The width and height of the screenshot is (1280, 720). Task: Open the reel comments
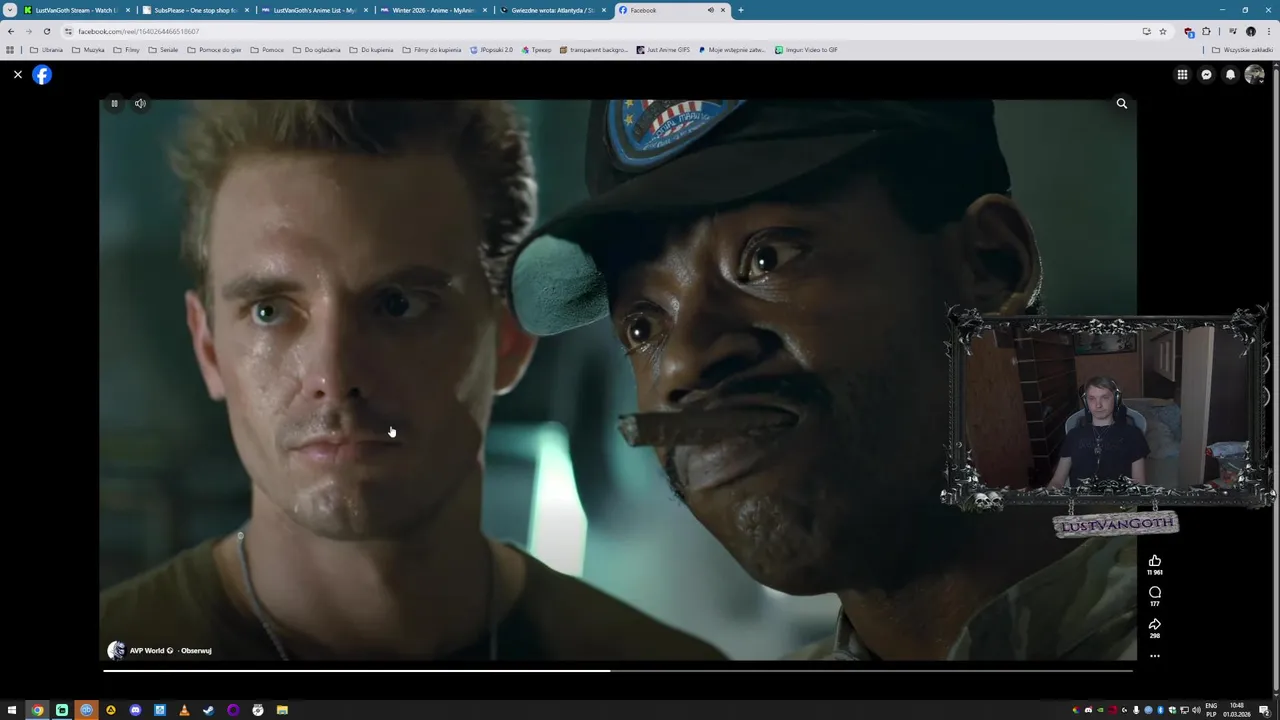pos(1155,592)
